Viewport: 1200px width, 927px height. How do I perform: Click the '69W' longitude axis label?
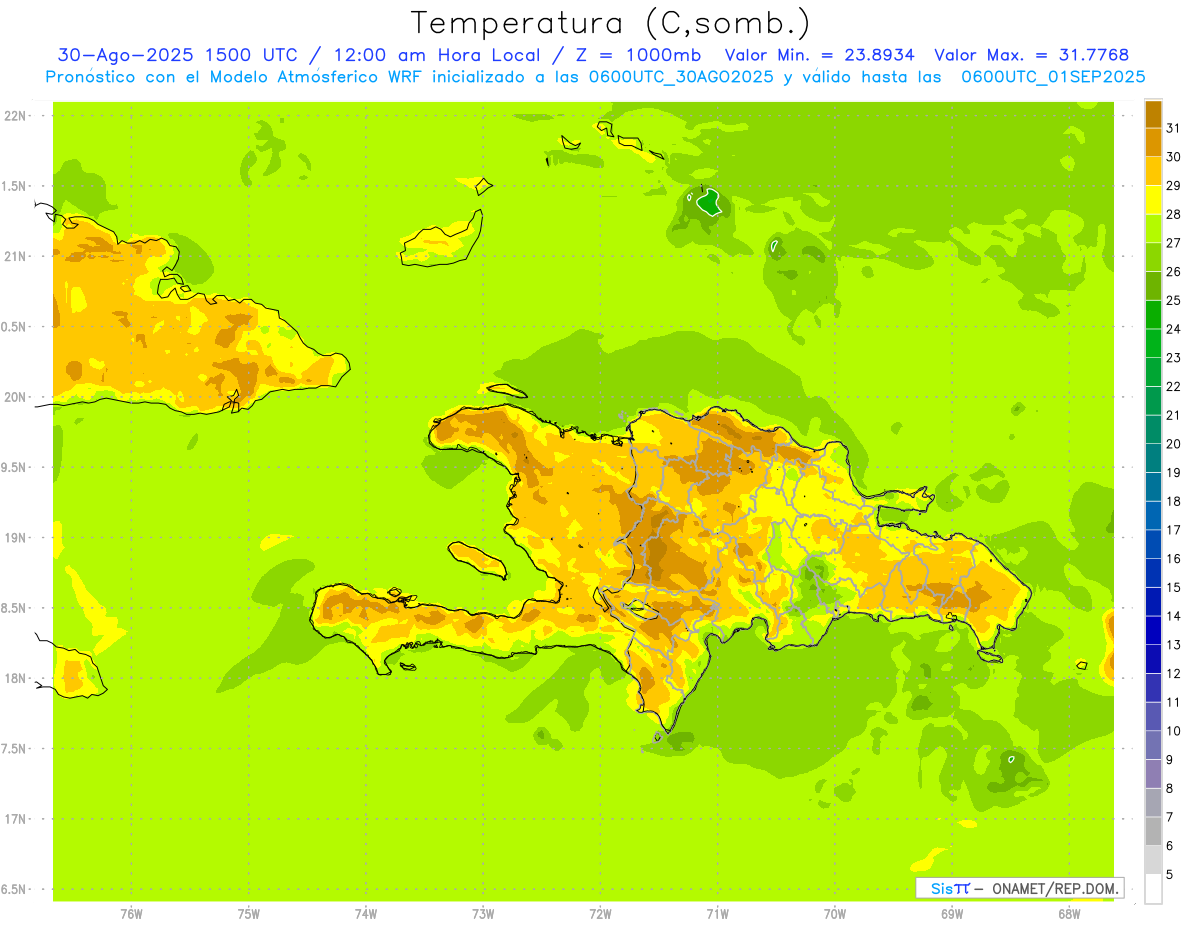tap(952, 914)
